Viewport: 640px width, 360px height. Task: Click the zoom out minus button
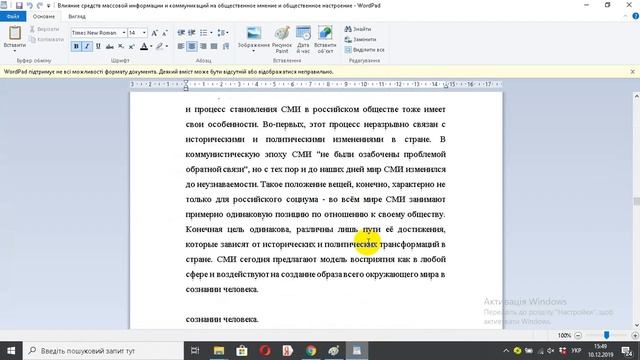578,336
